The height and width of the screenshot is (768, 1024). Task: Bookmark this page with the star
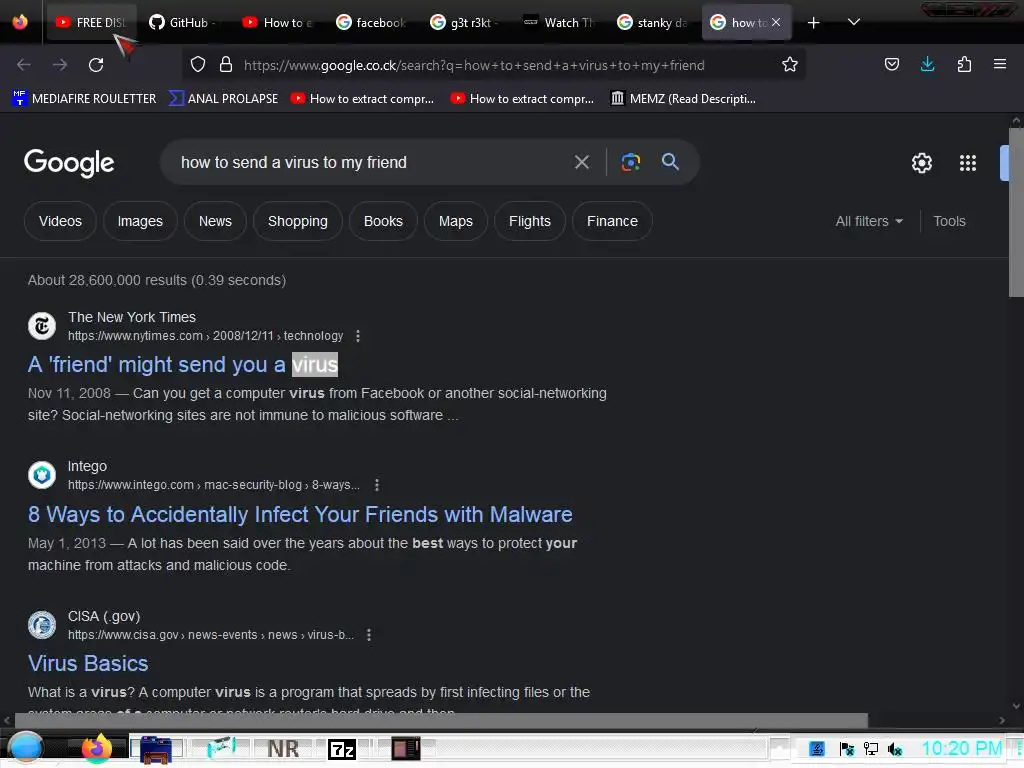pos(790,65)
